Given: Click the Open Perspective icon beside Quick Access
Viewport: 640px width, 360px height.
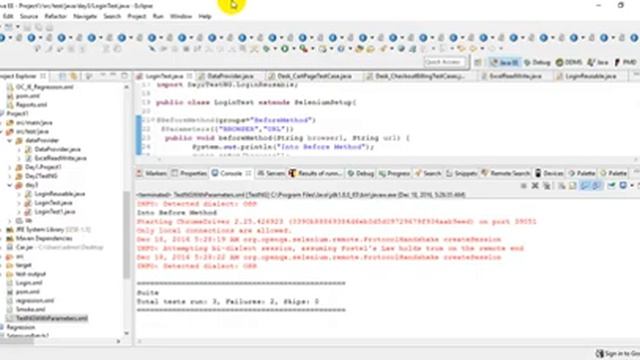Looking at the screenshot, I should 478,62.
